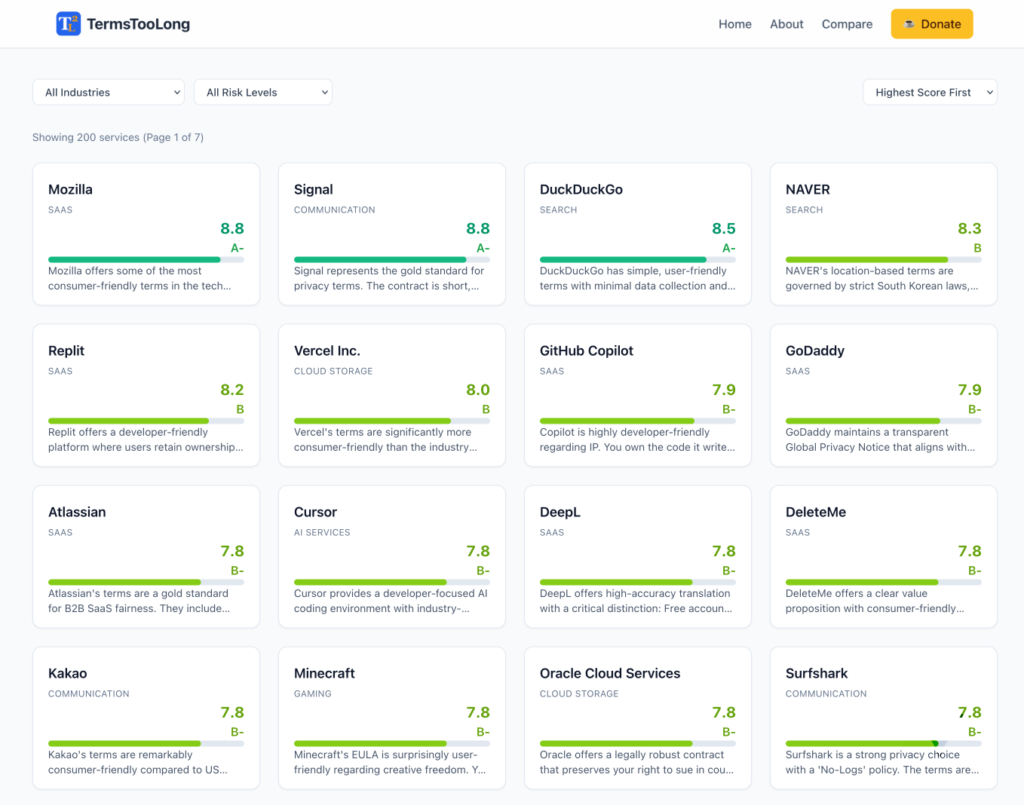Navigate to Compare in the header
This screenshot has height=805, width=1024.
point(847,24)
